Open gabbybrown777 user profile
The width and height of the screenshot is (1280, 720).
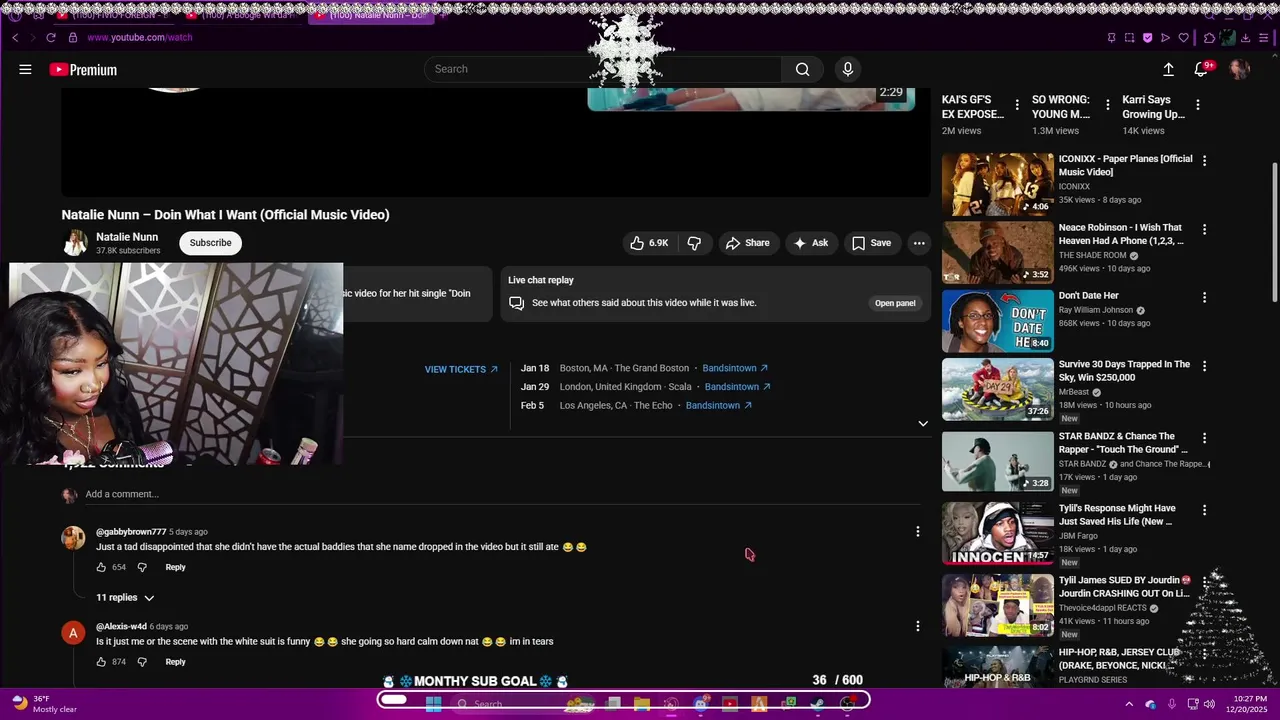(131, 532)
